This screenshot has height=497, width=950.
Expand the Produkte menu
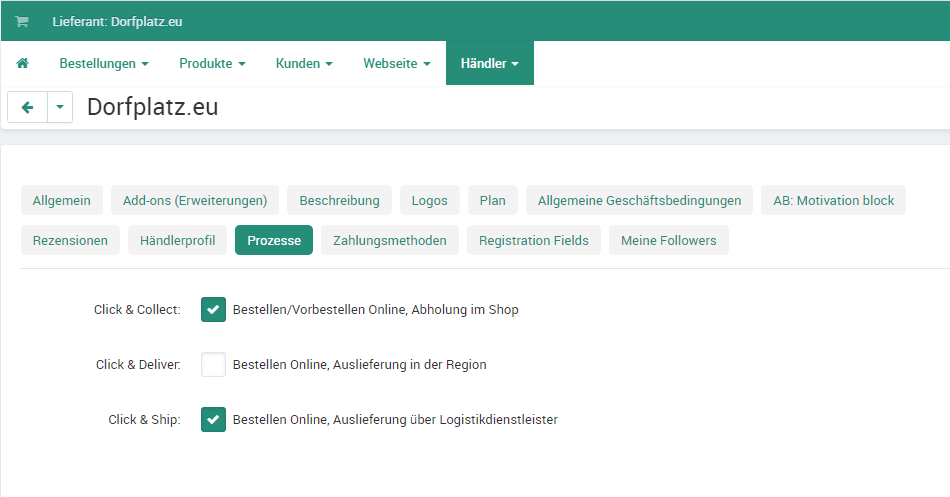212,64
